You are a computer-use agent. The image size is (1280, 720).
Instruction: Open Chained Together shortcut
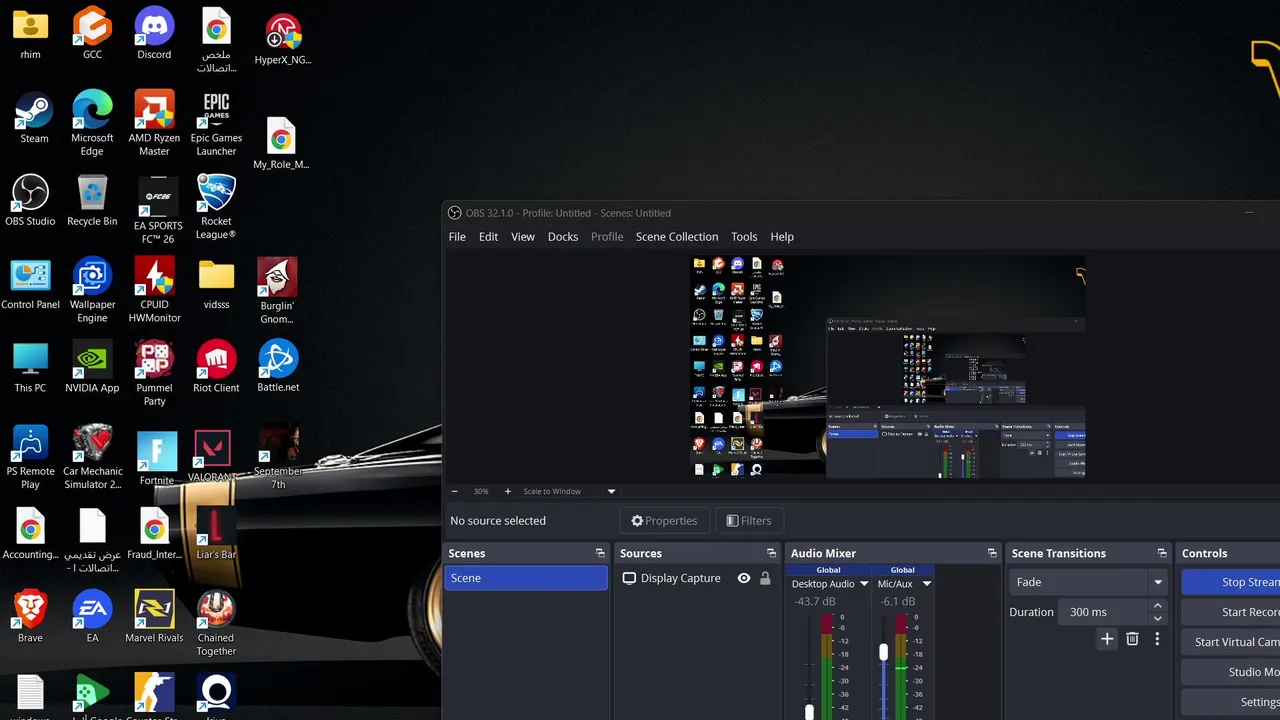coord(216,624)
